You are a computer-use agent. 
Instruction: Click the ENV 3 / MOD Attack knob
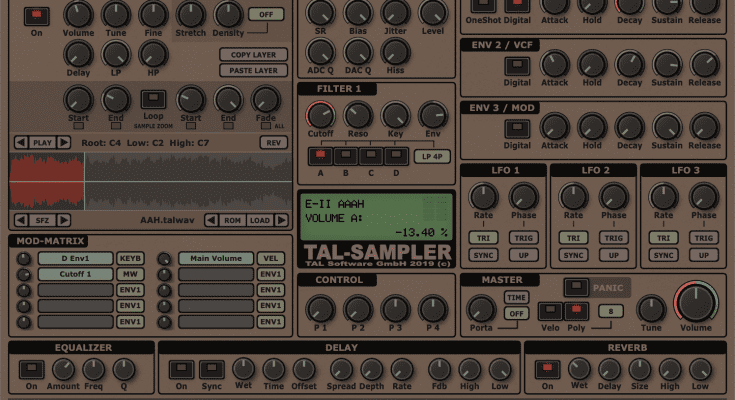tap(555, 127)
